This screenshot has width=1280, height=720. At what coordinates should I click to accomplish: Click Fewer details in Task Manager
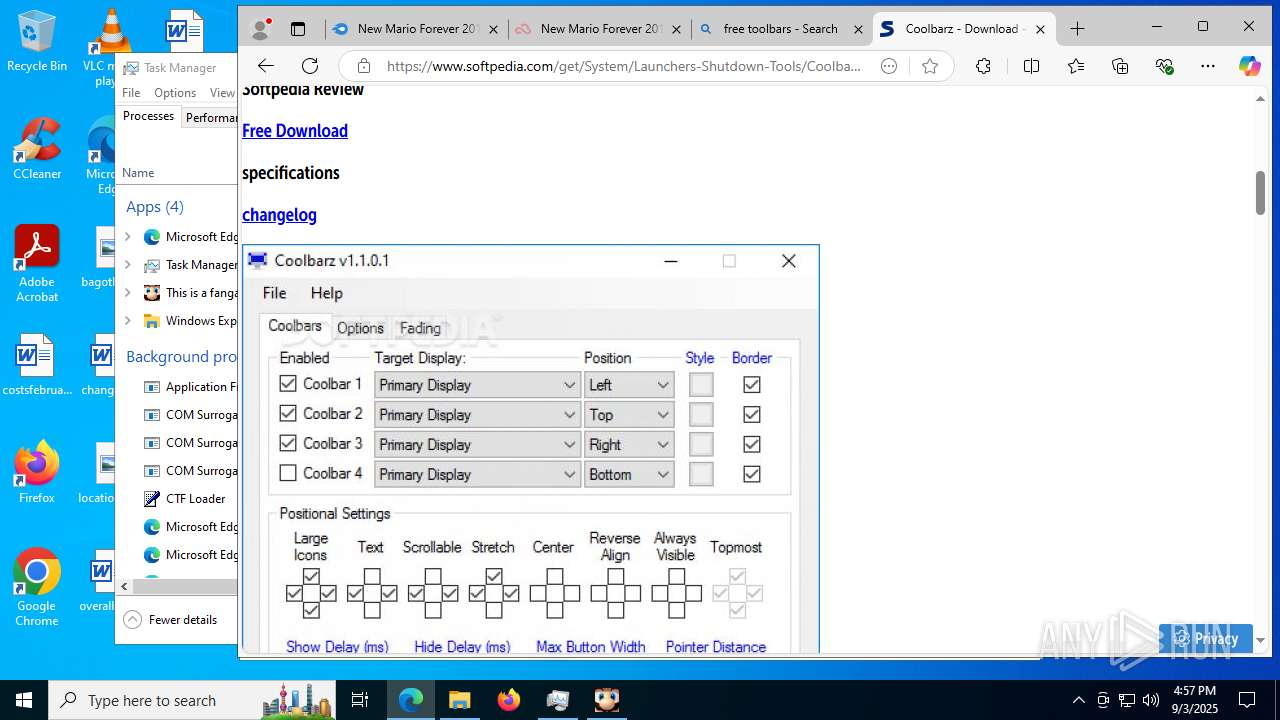(171, 620)
